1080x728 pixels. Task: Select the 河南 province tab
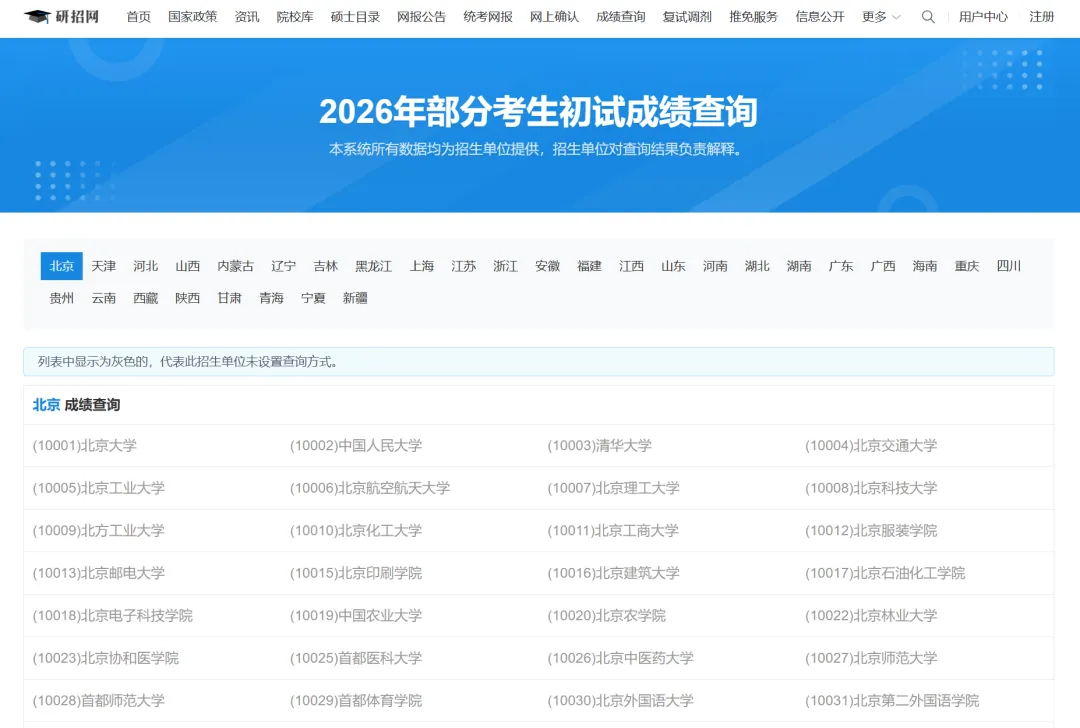[x=715, y=266]
